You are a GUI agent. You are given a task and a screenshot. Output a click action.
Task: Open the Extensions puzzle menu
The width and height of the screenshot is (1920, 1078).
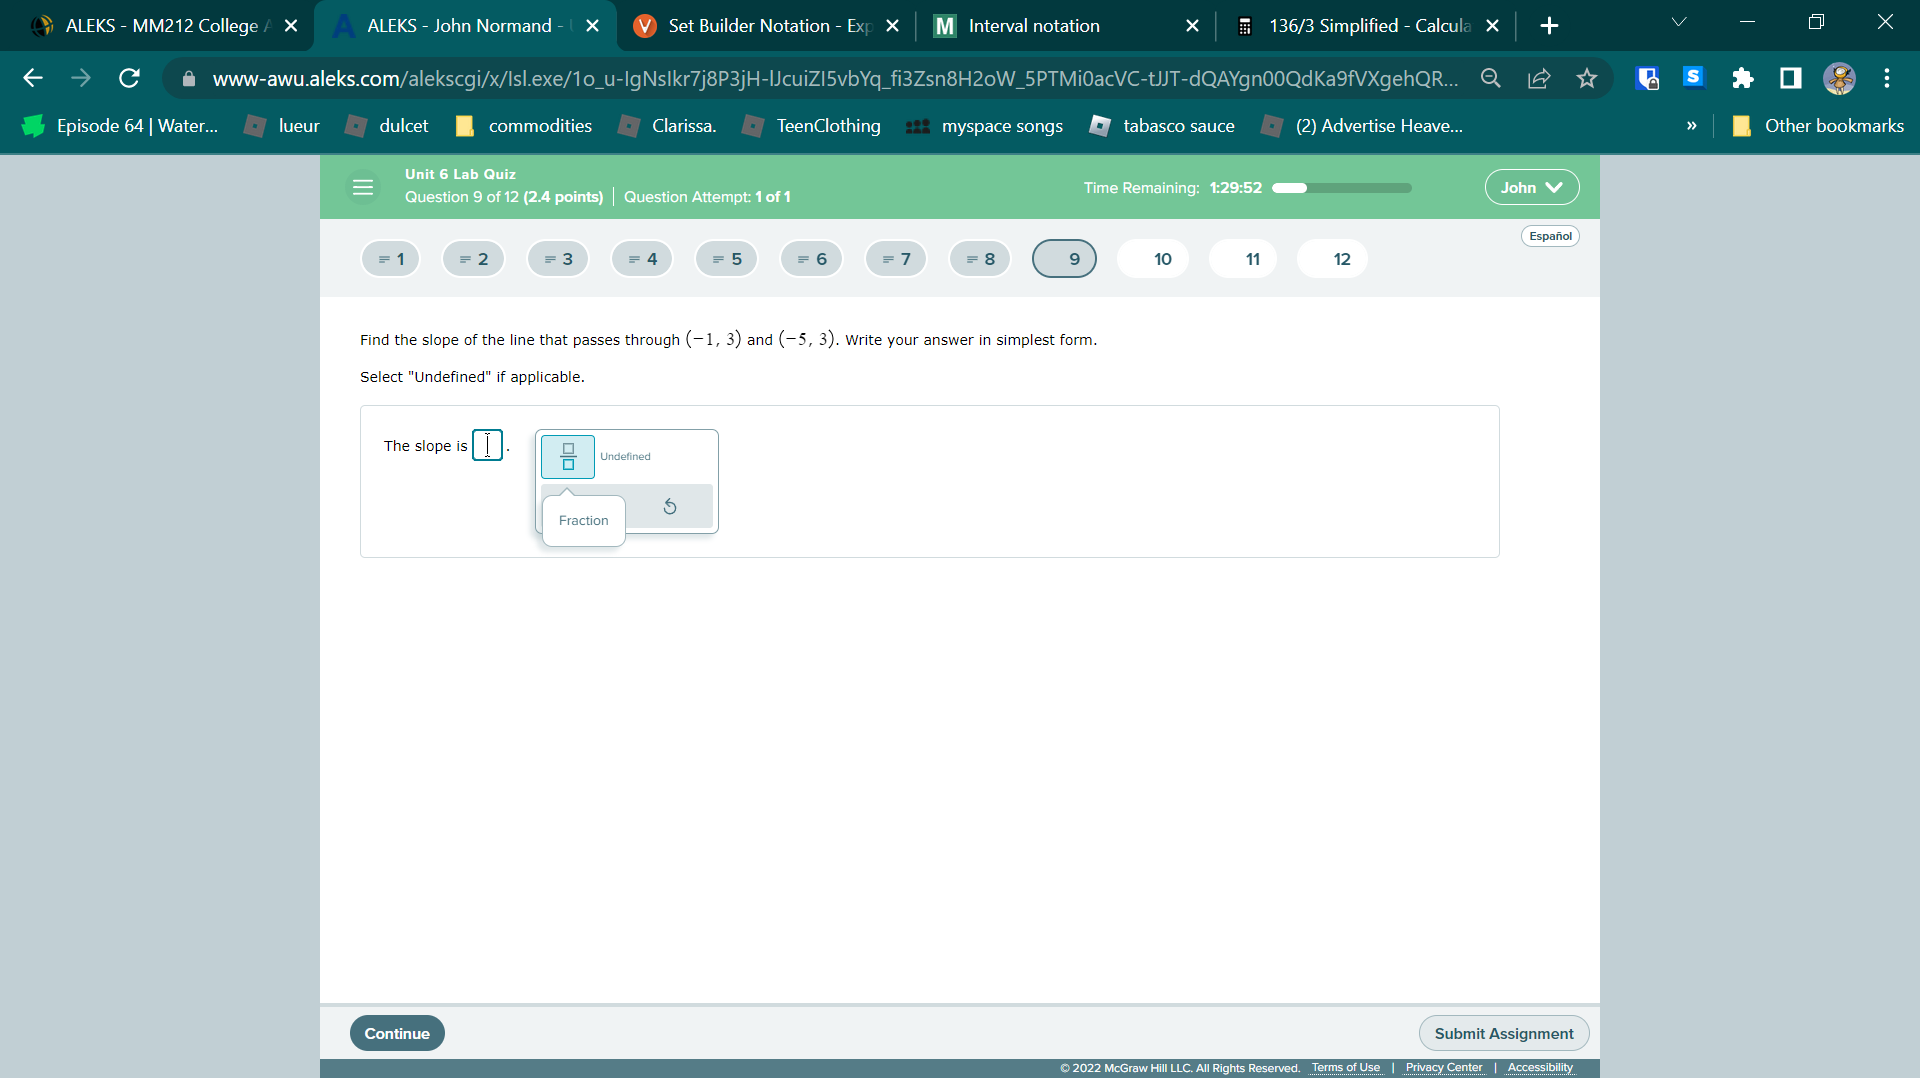click(x=1743, y=78)
